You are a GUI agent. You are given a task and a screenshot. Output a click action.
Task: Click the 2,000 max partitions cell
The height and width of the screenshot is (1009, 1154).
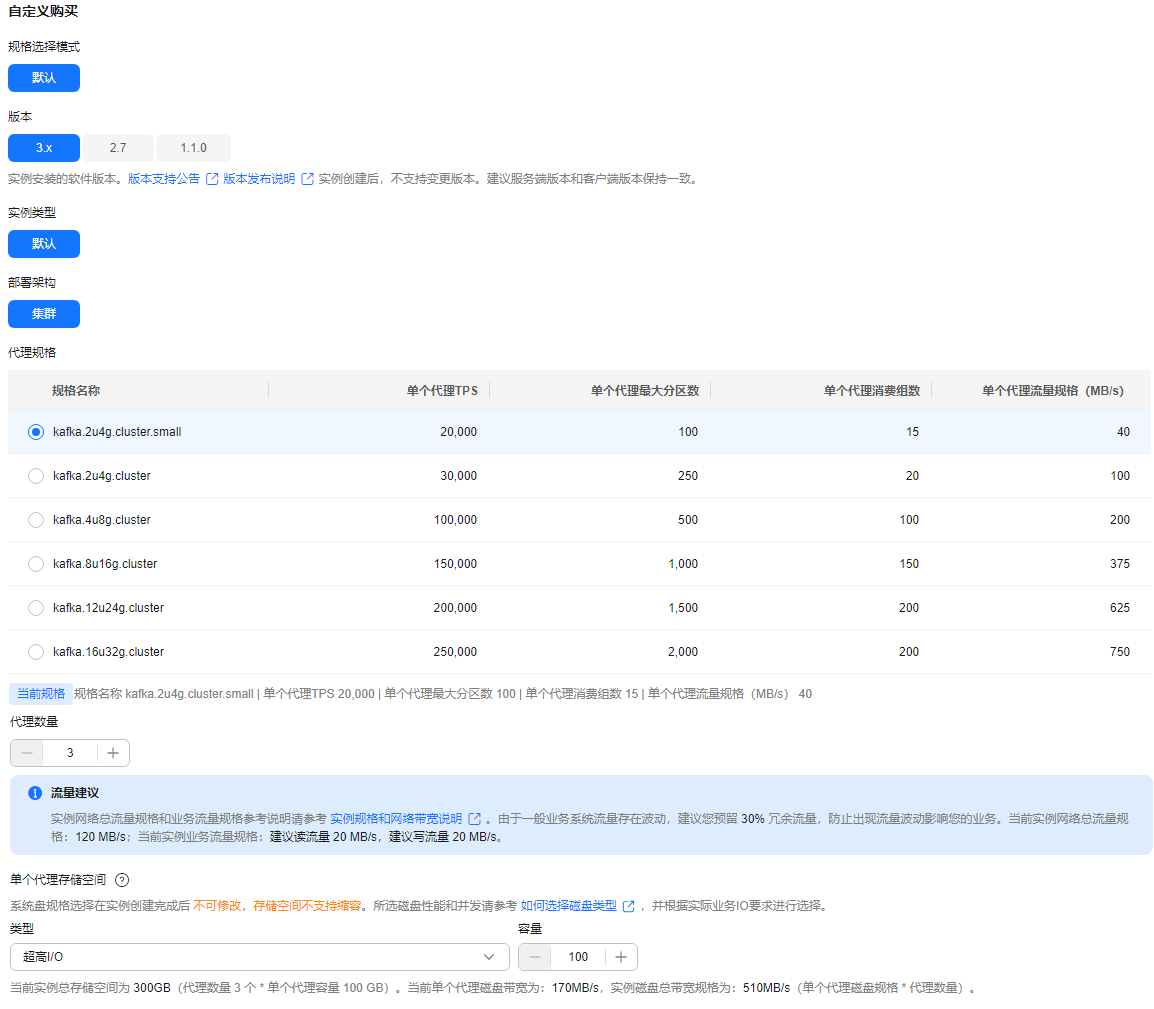tap(683, 652)
